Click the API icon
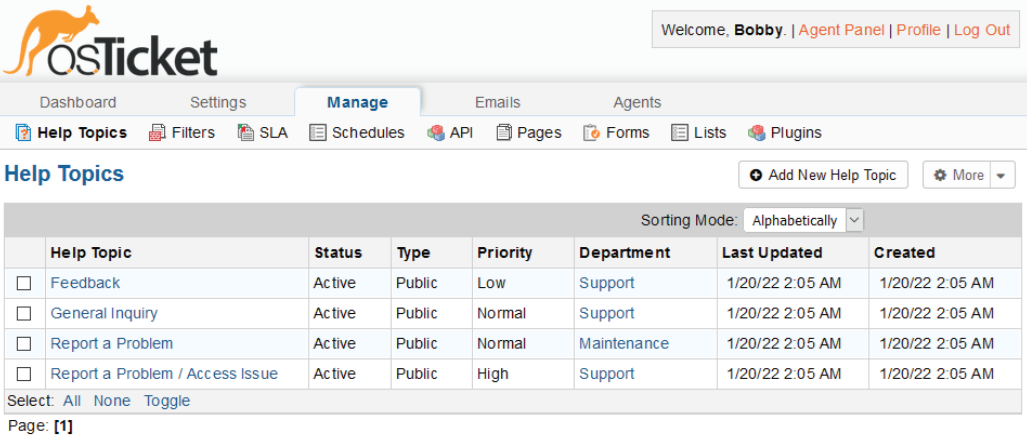1027x441 pixels. (x=436, y=133)
